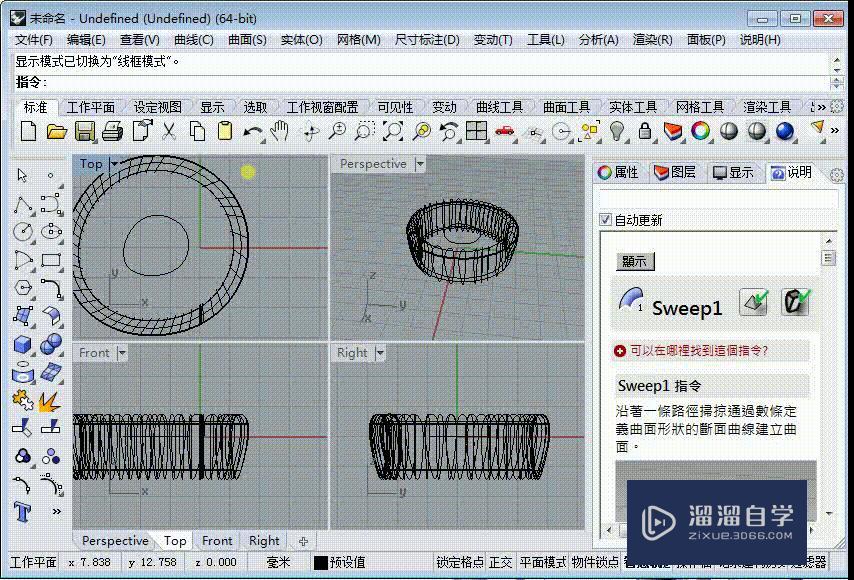
Task: Select the Box solid tool
Action: (23, 344)
